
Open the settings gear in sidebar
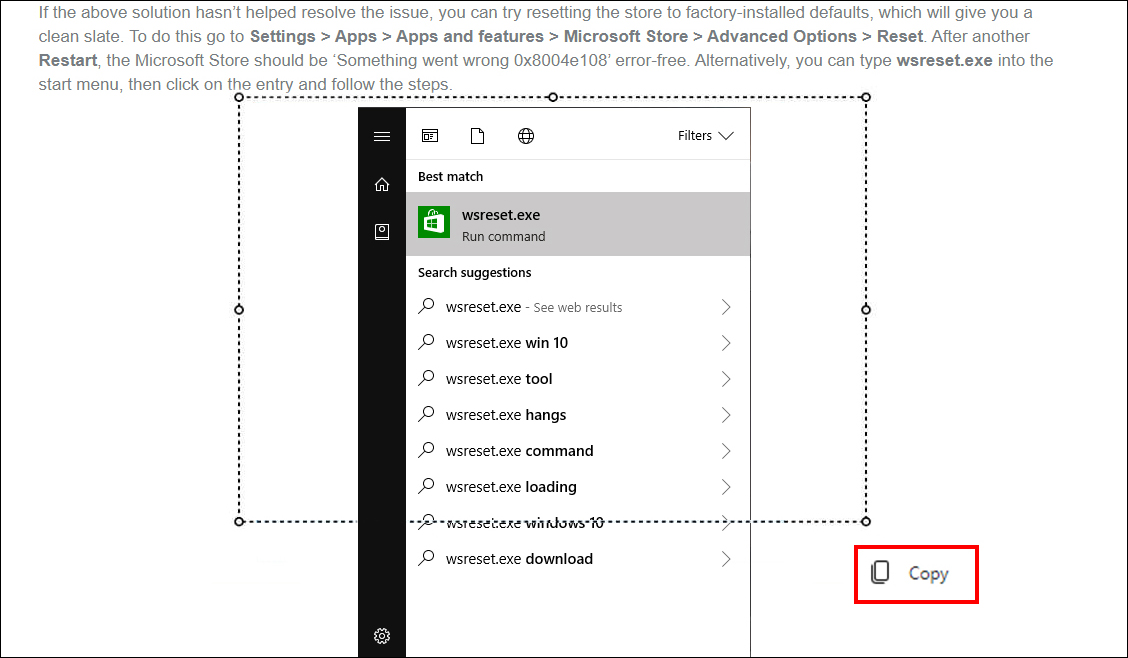382,636
